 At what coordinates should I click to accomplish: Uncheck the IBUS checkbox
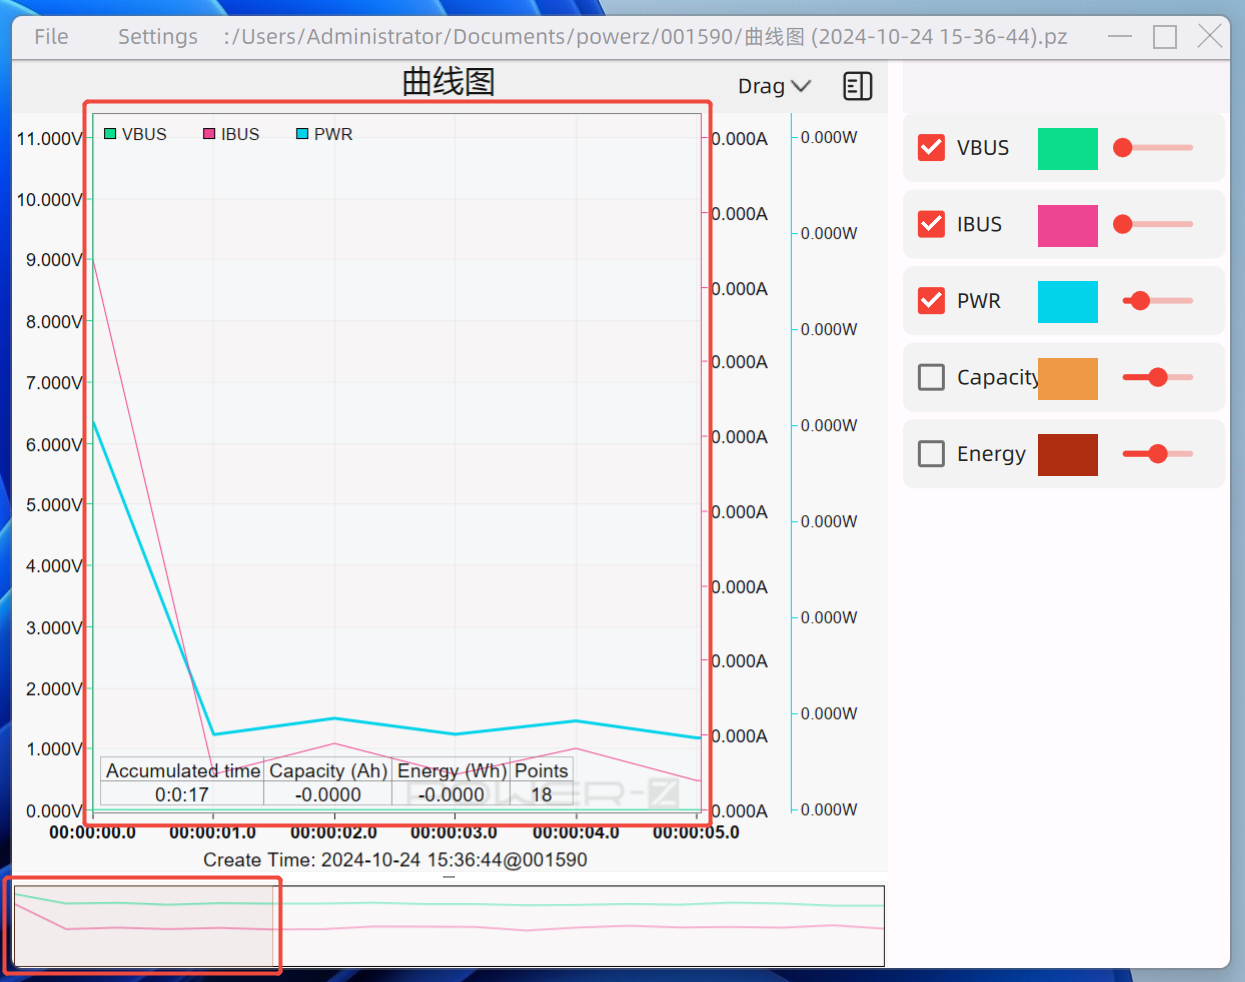(x=931, y=224)
